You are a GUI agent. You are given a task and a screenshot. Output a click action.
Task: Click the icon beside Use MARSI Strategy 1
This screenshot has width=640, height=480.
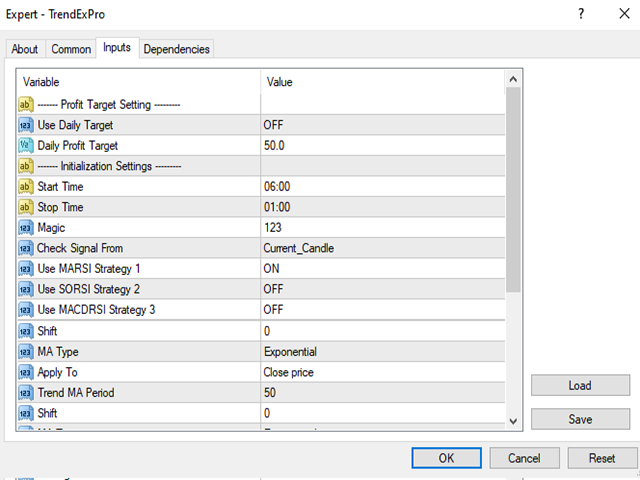pos(25,269)
